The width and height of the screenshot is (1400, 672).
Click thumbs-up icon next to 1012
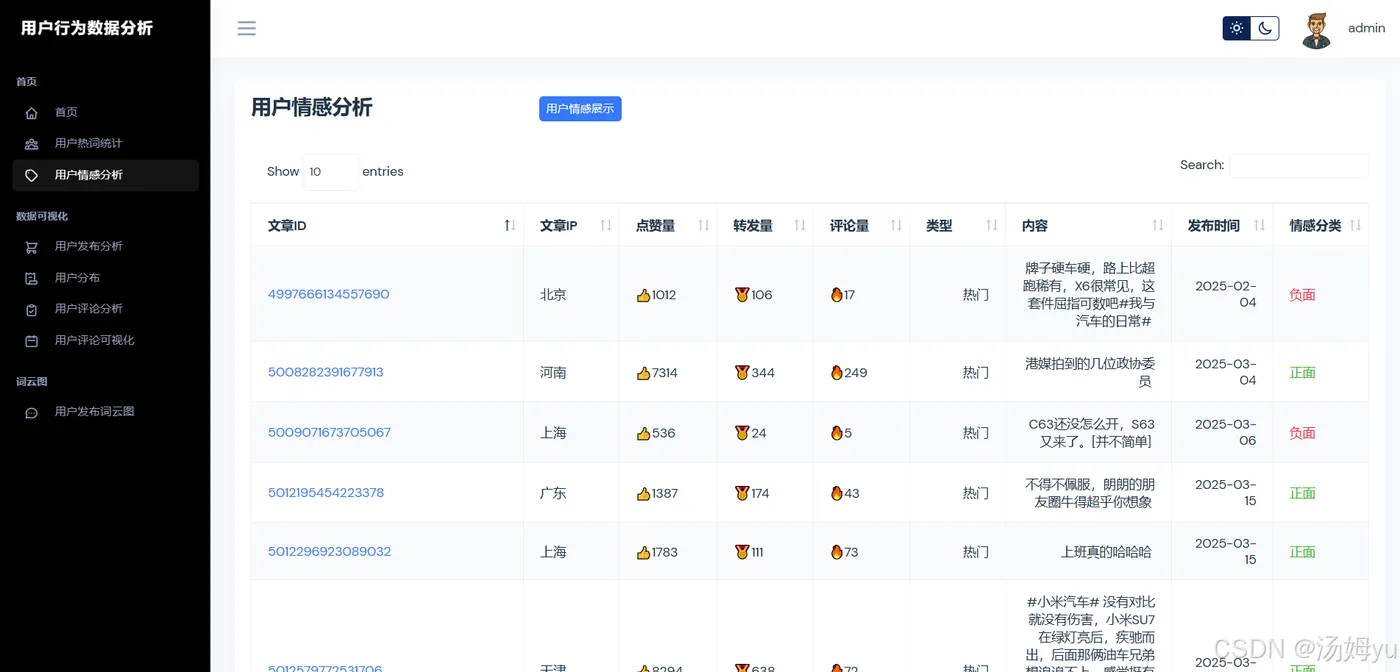point(643,295)
